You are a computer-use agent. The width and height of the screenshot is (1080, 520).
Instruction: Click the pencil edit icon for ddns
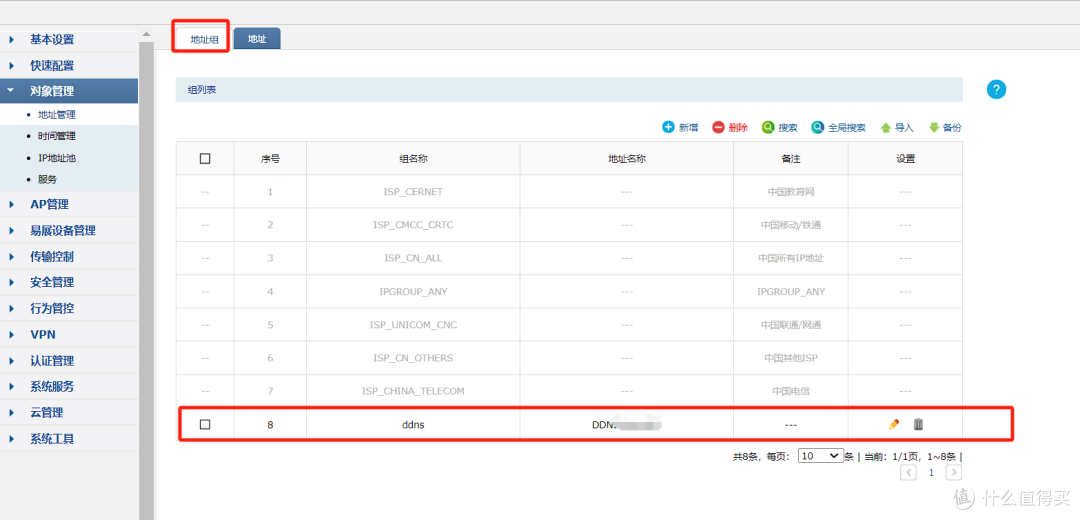click(x=894, y=424)
